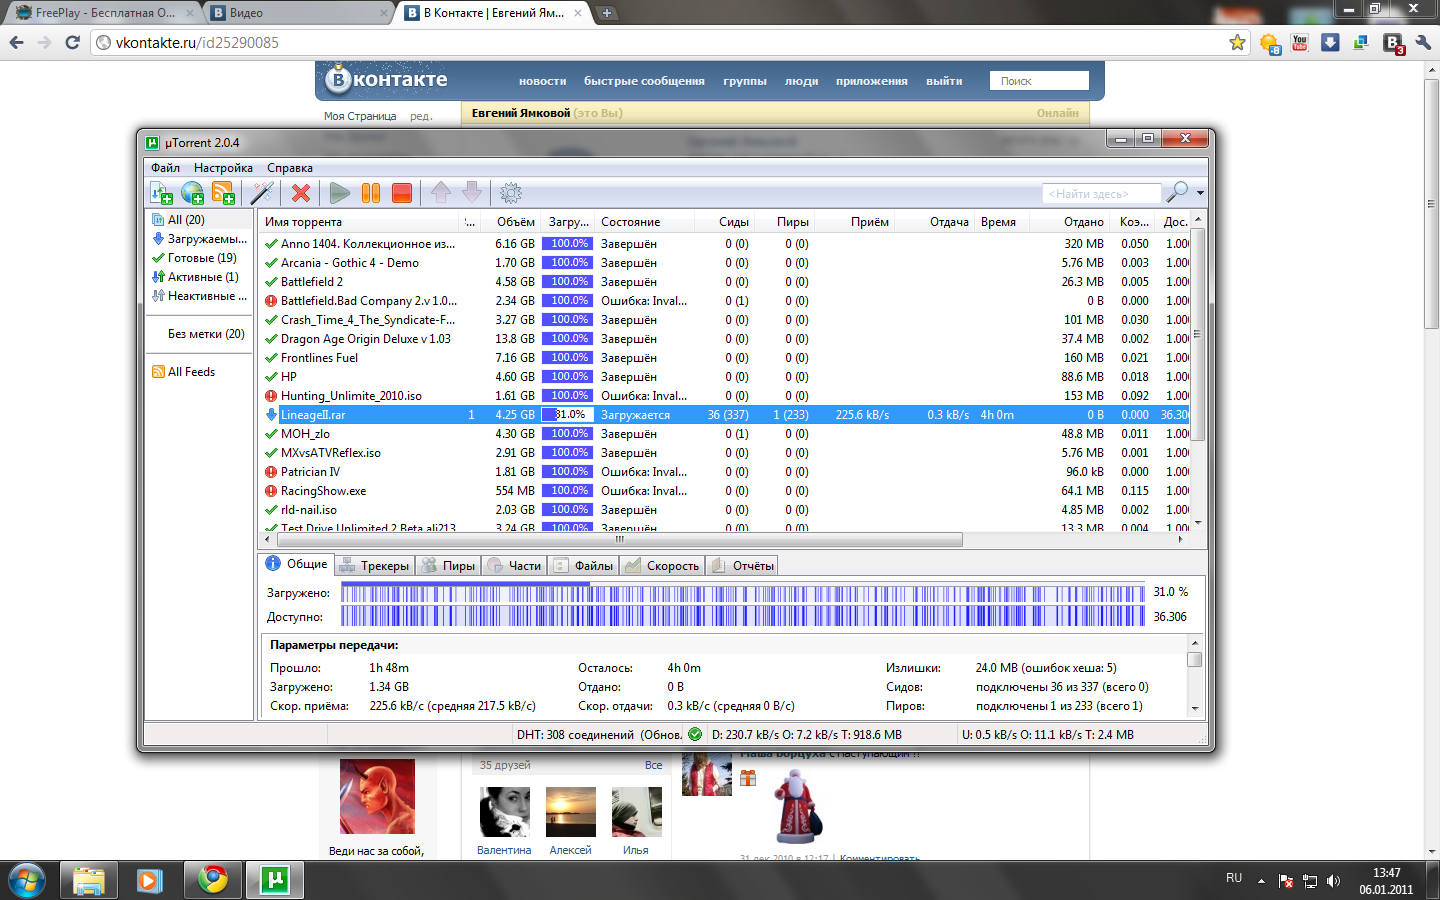This screenshot has height=900, width=1440.
Task: Click the magnifier search icon in µTorrent
Action: [1178, 192]
